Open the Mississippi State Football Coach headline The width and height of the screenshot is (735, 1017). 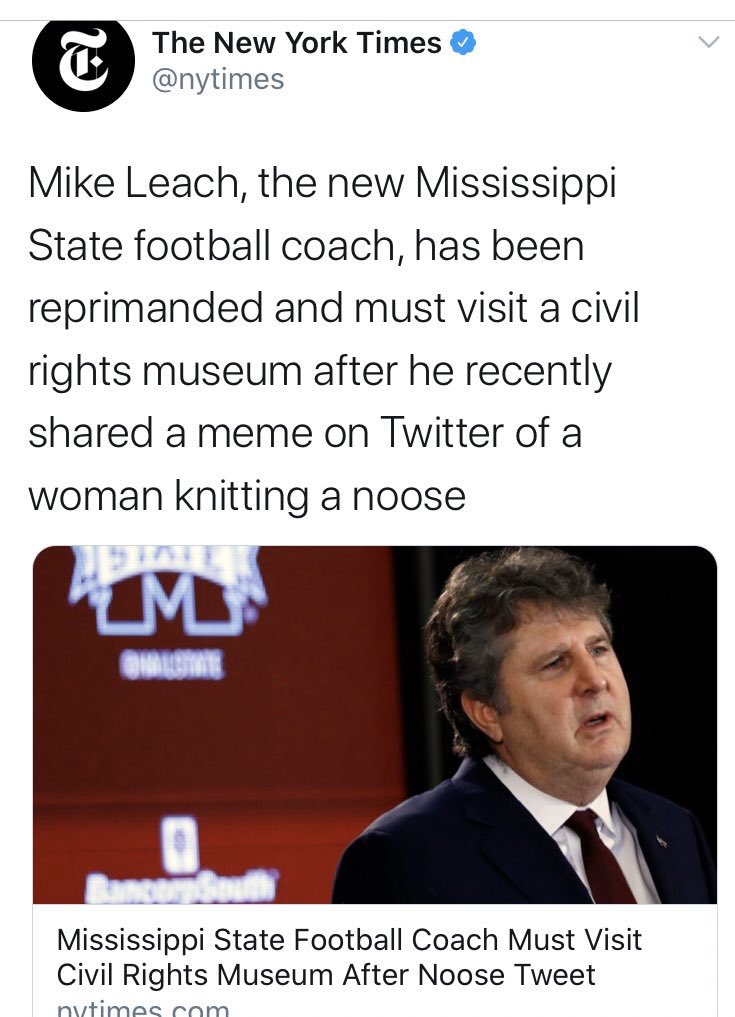click(x=349, y=957)
